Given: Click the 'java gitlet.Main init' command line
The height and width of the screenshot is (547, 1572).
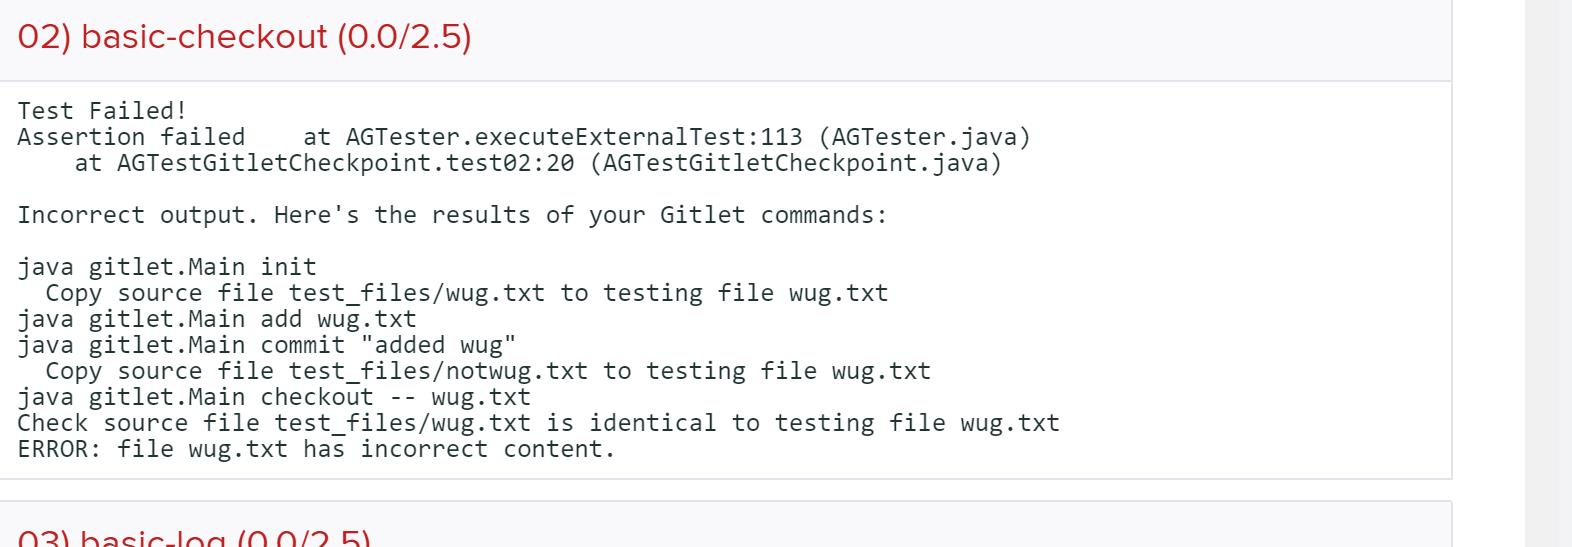Looking at the screenshot, I should [x=167, y=267].
